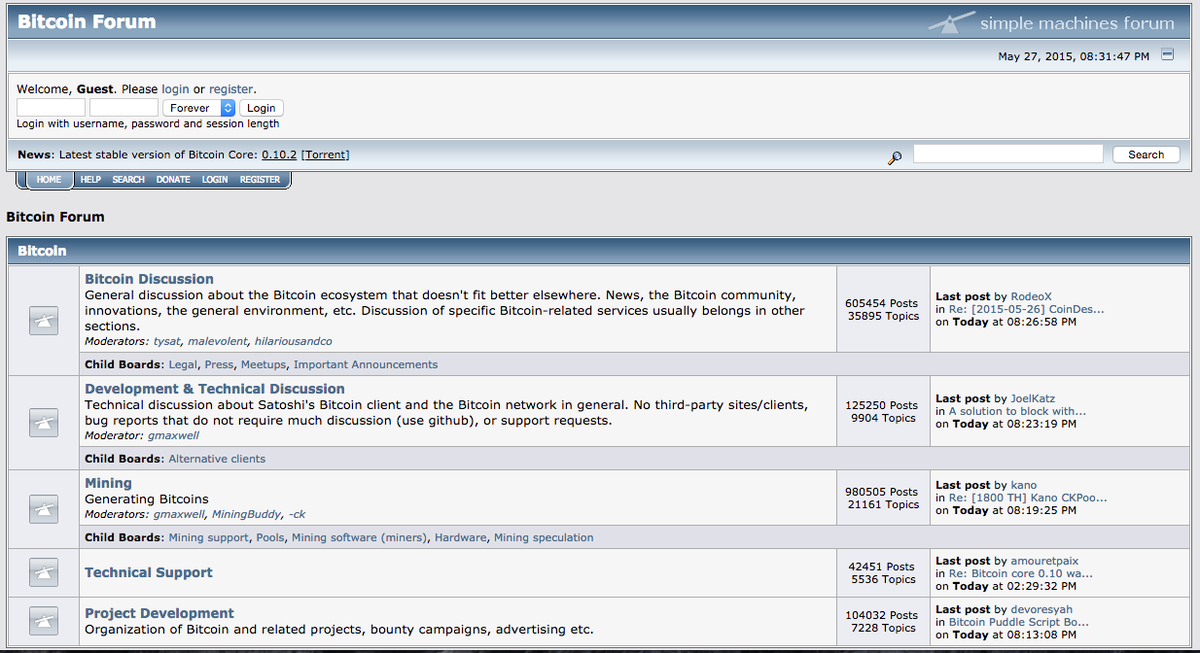Focus the forum search text box
Image resolution: width=1200 pixels, height=653 pixels.
[x=1008, y=154]
